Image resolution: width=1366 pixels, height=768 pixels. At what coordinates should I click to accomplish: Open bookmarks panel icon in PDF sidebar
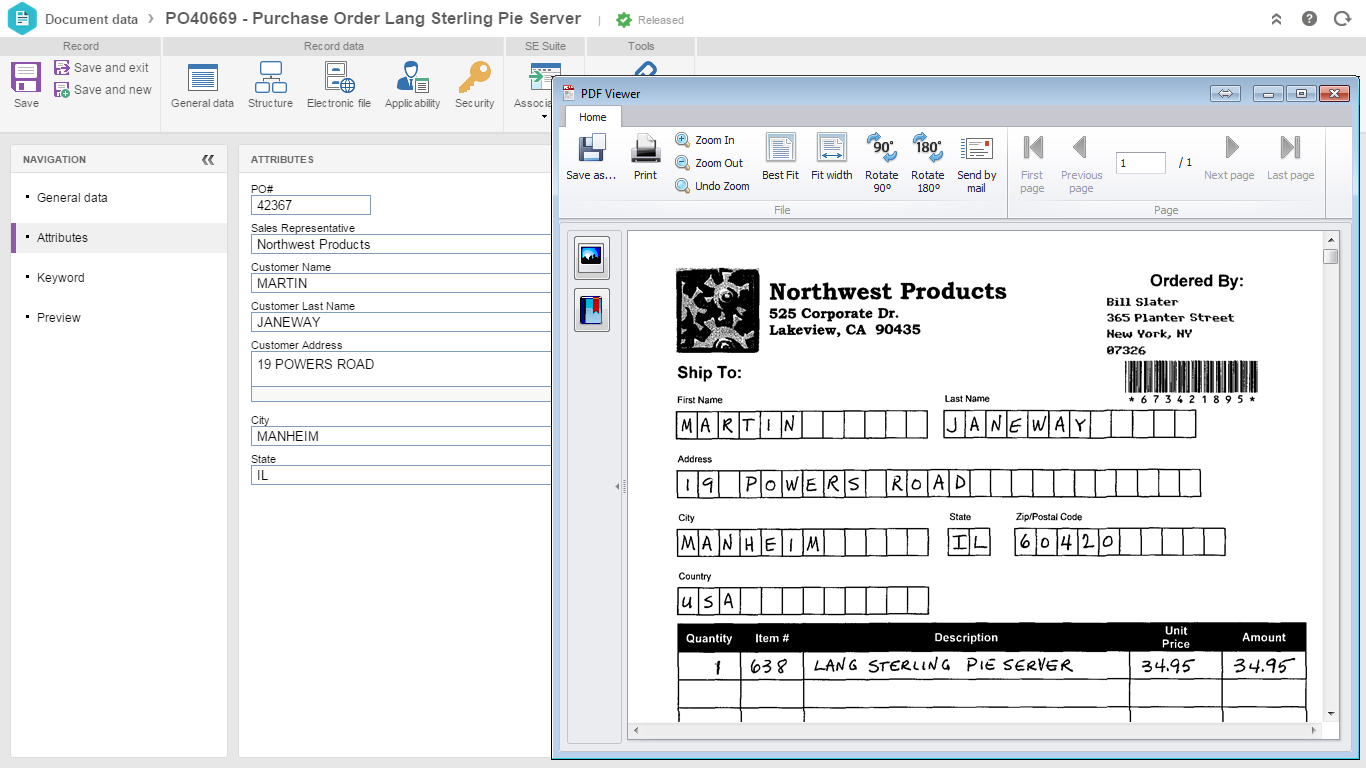pos(591,311)
